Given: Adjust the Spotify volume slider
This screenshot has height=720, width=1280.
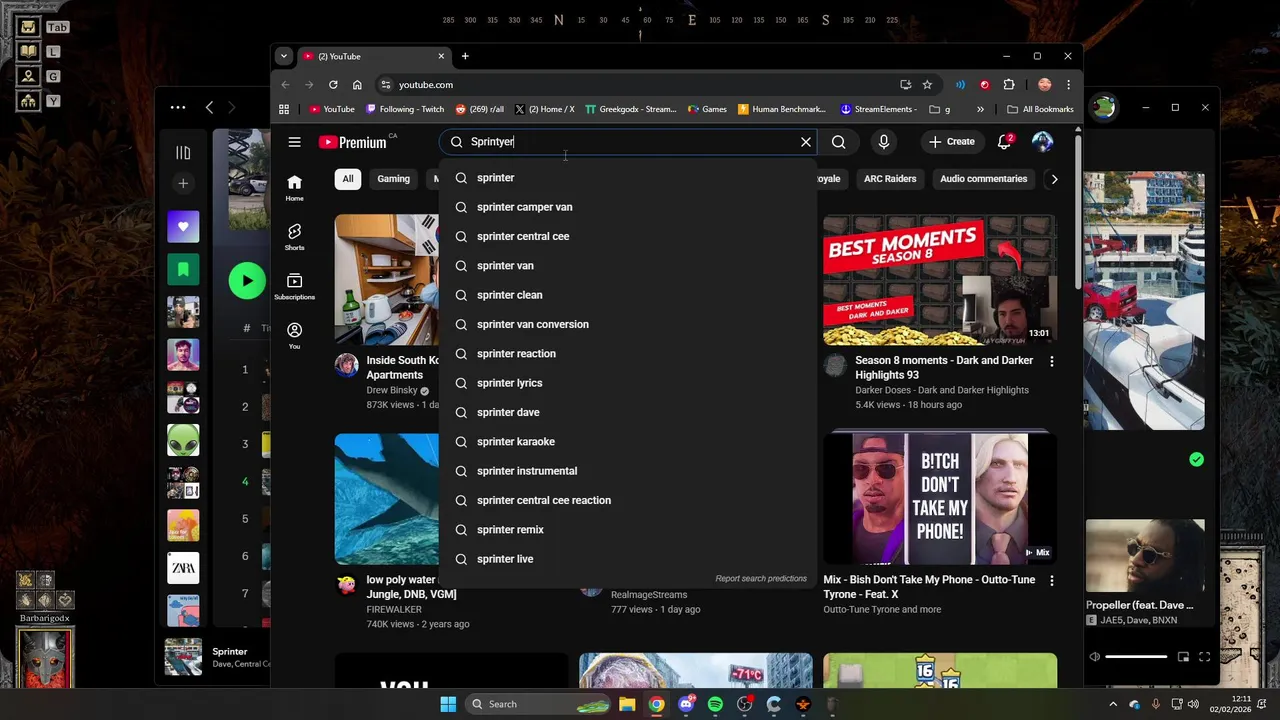Looking at the screenshot, I should (1136, 657).
